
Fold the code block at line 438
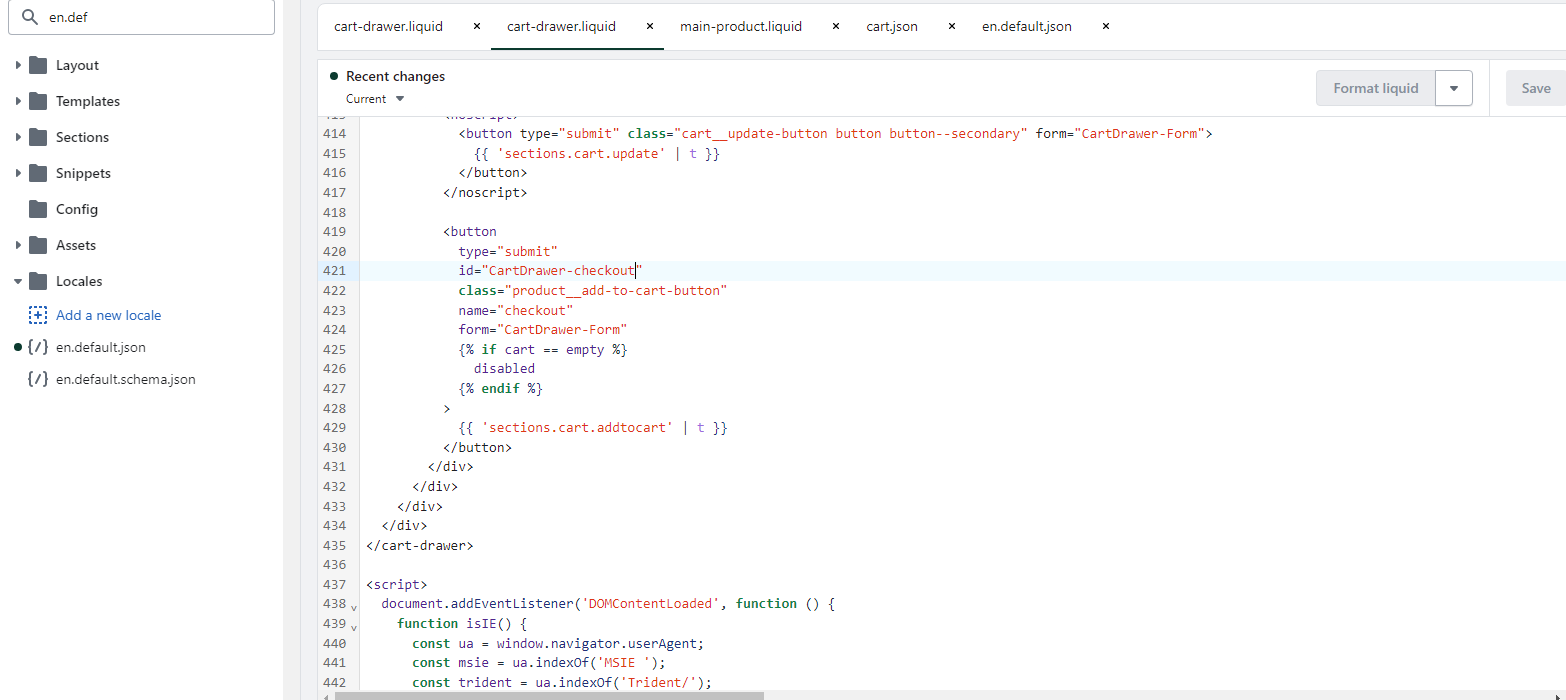(354, 605)
